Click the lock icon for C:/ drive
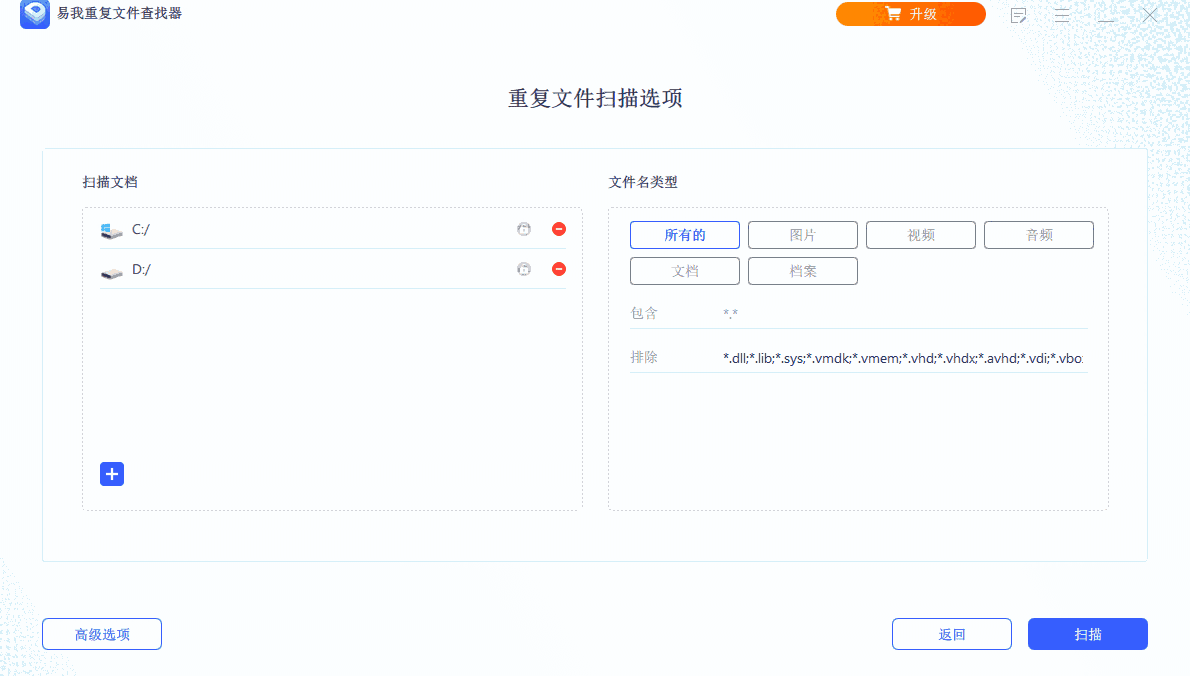The image size is (1190, 676). pos(524,229)
